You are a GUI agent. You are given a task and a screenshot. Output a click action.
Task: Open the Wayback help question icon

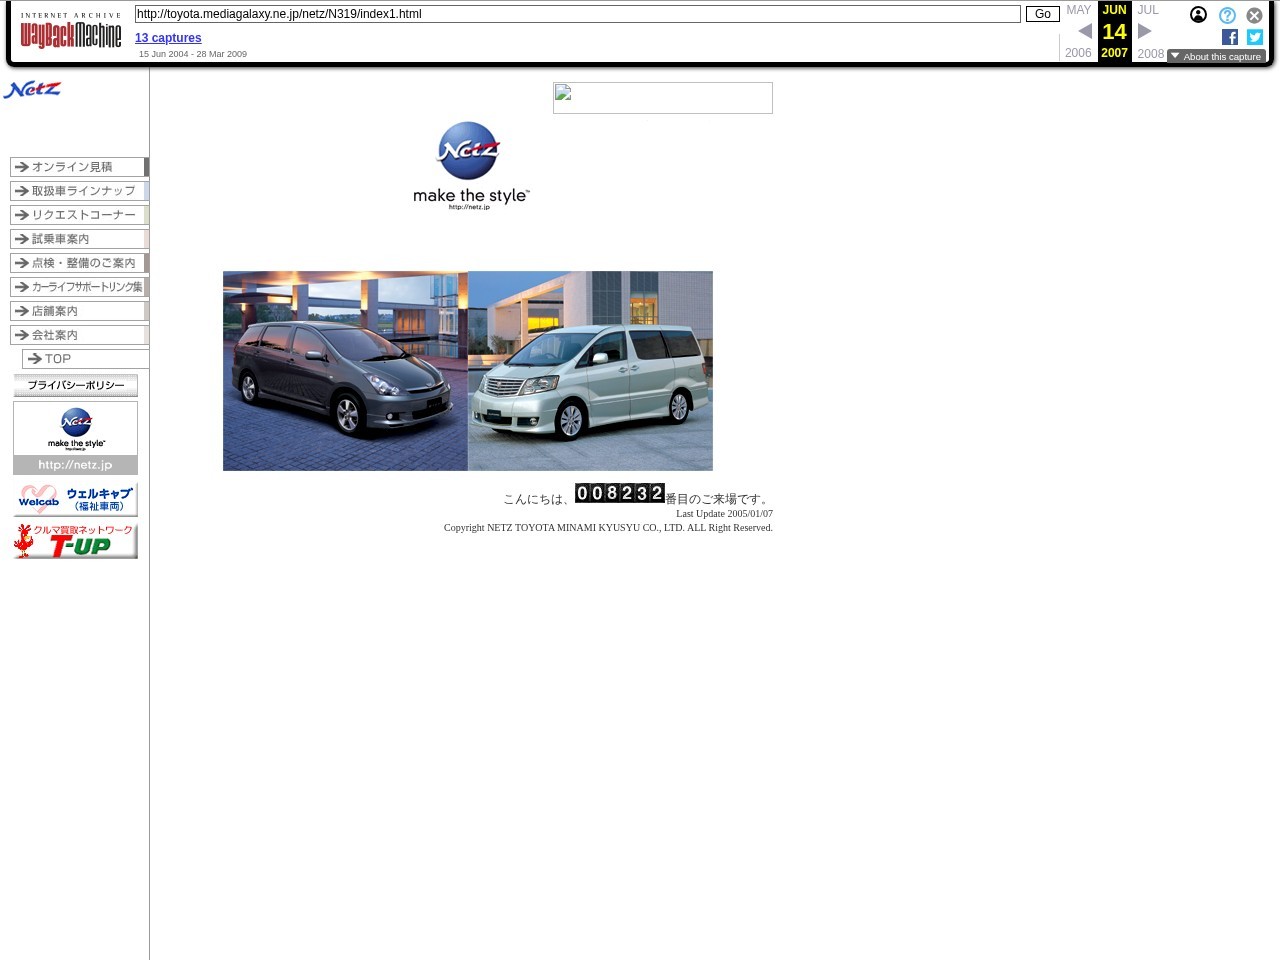[1227, 15]
